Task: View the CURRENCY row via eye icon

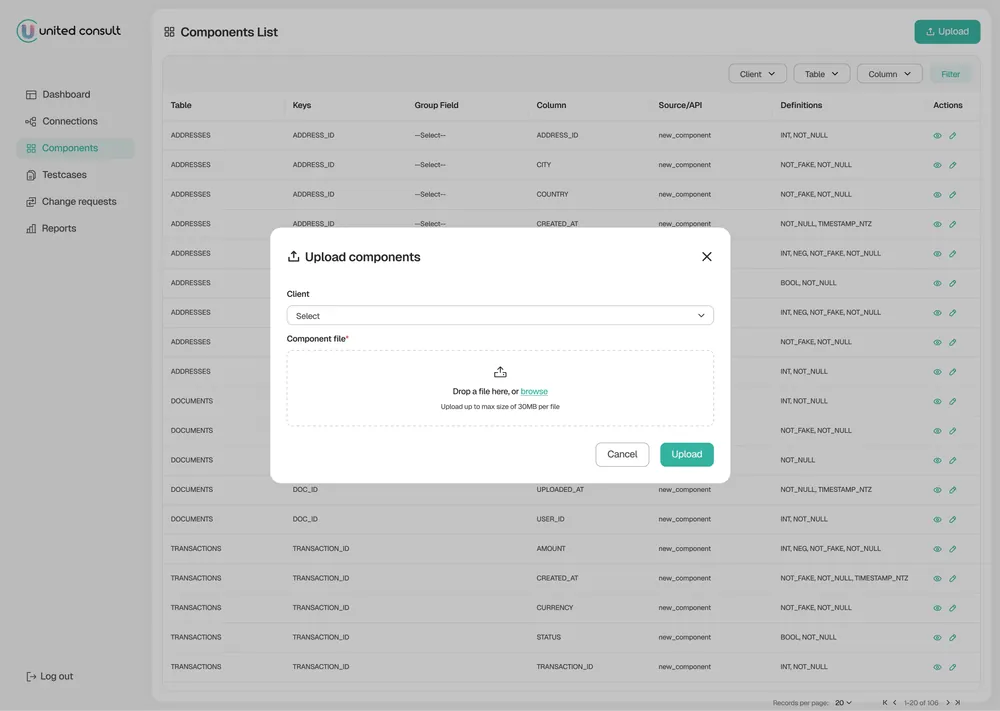Action: coord(937,608)
